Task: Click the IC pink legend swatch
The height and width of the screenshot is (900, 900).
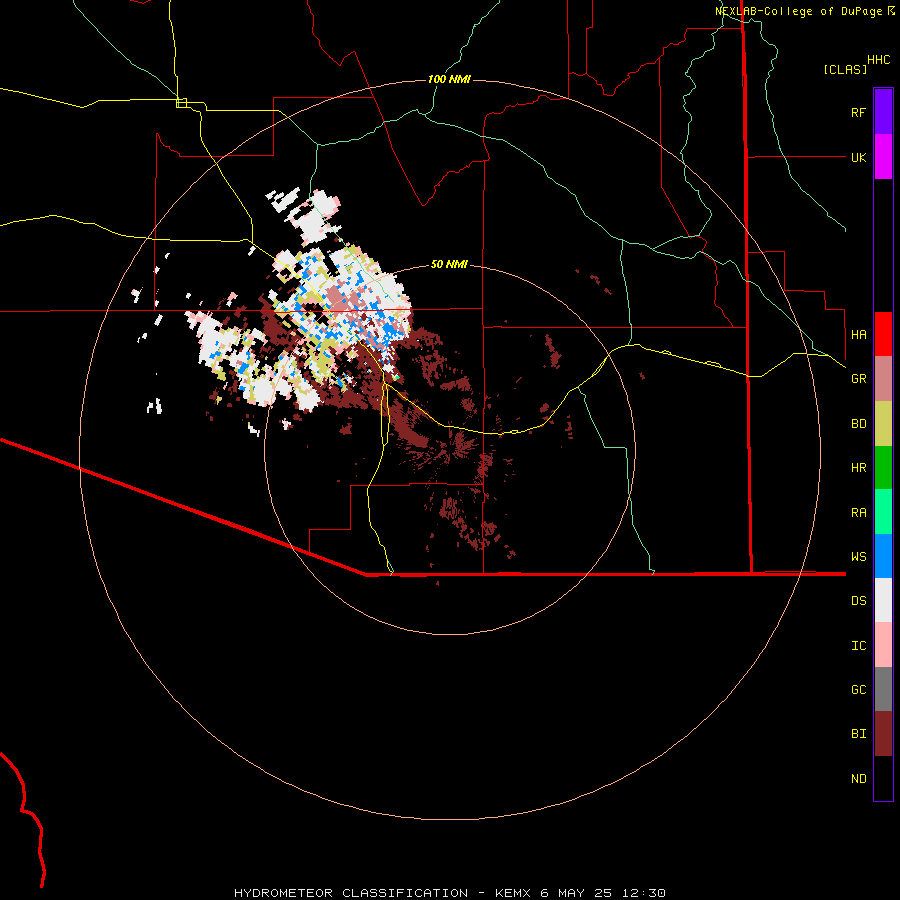Action: click(x=883, y=645)
